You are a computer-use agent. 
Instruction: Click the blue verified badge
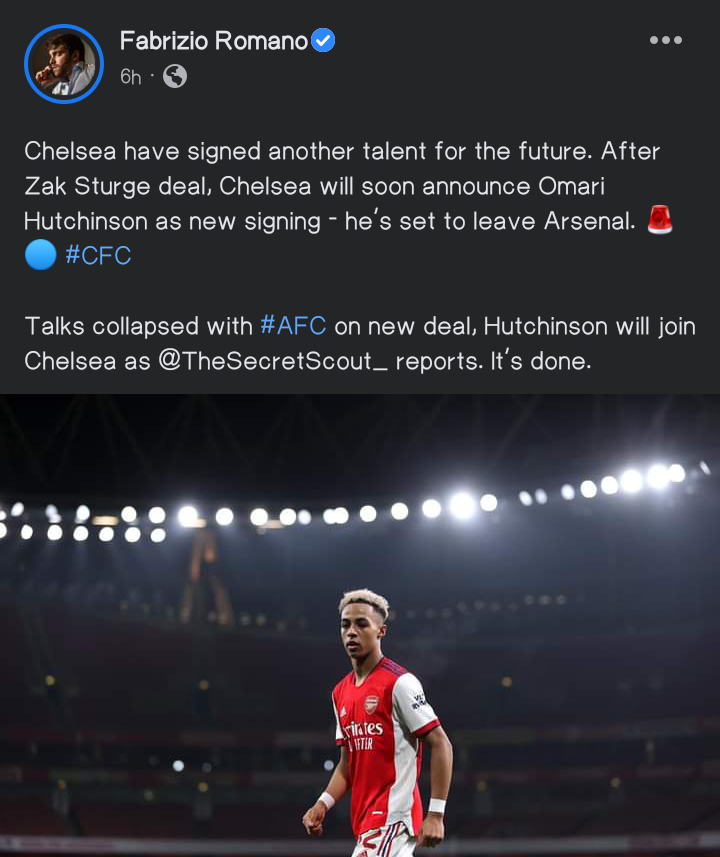tap(323, 40)
